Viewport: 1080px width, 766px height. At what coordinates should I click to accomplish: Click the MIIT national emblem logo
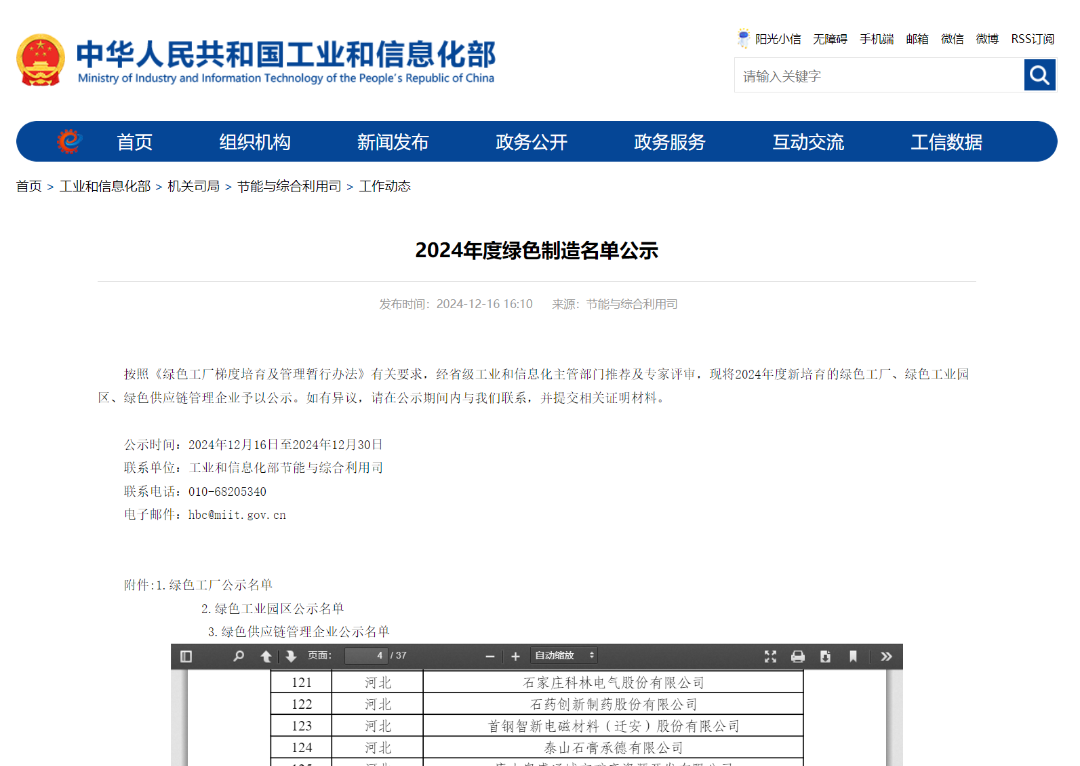[40, 60]
